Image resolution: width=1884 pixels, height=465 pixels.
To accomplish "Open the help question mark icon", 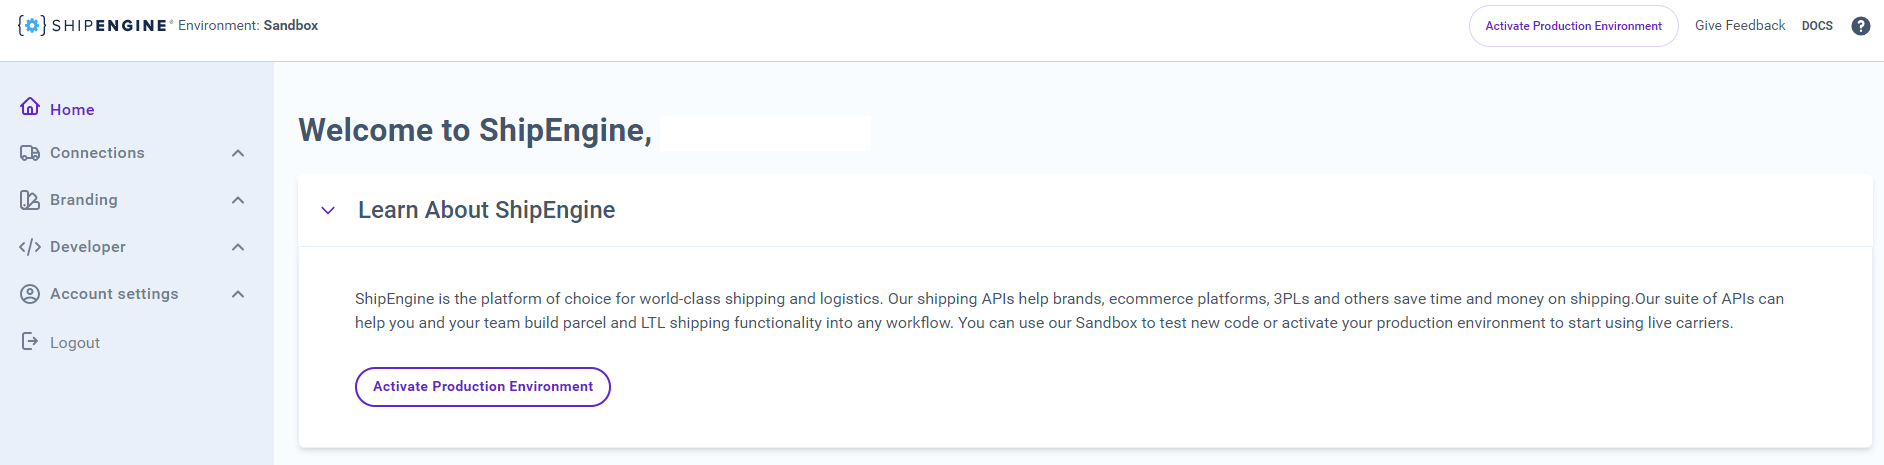I will coord(1861,26).
